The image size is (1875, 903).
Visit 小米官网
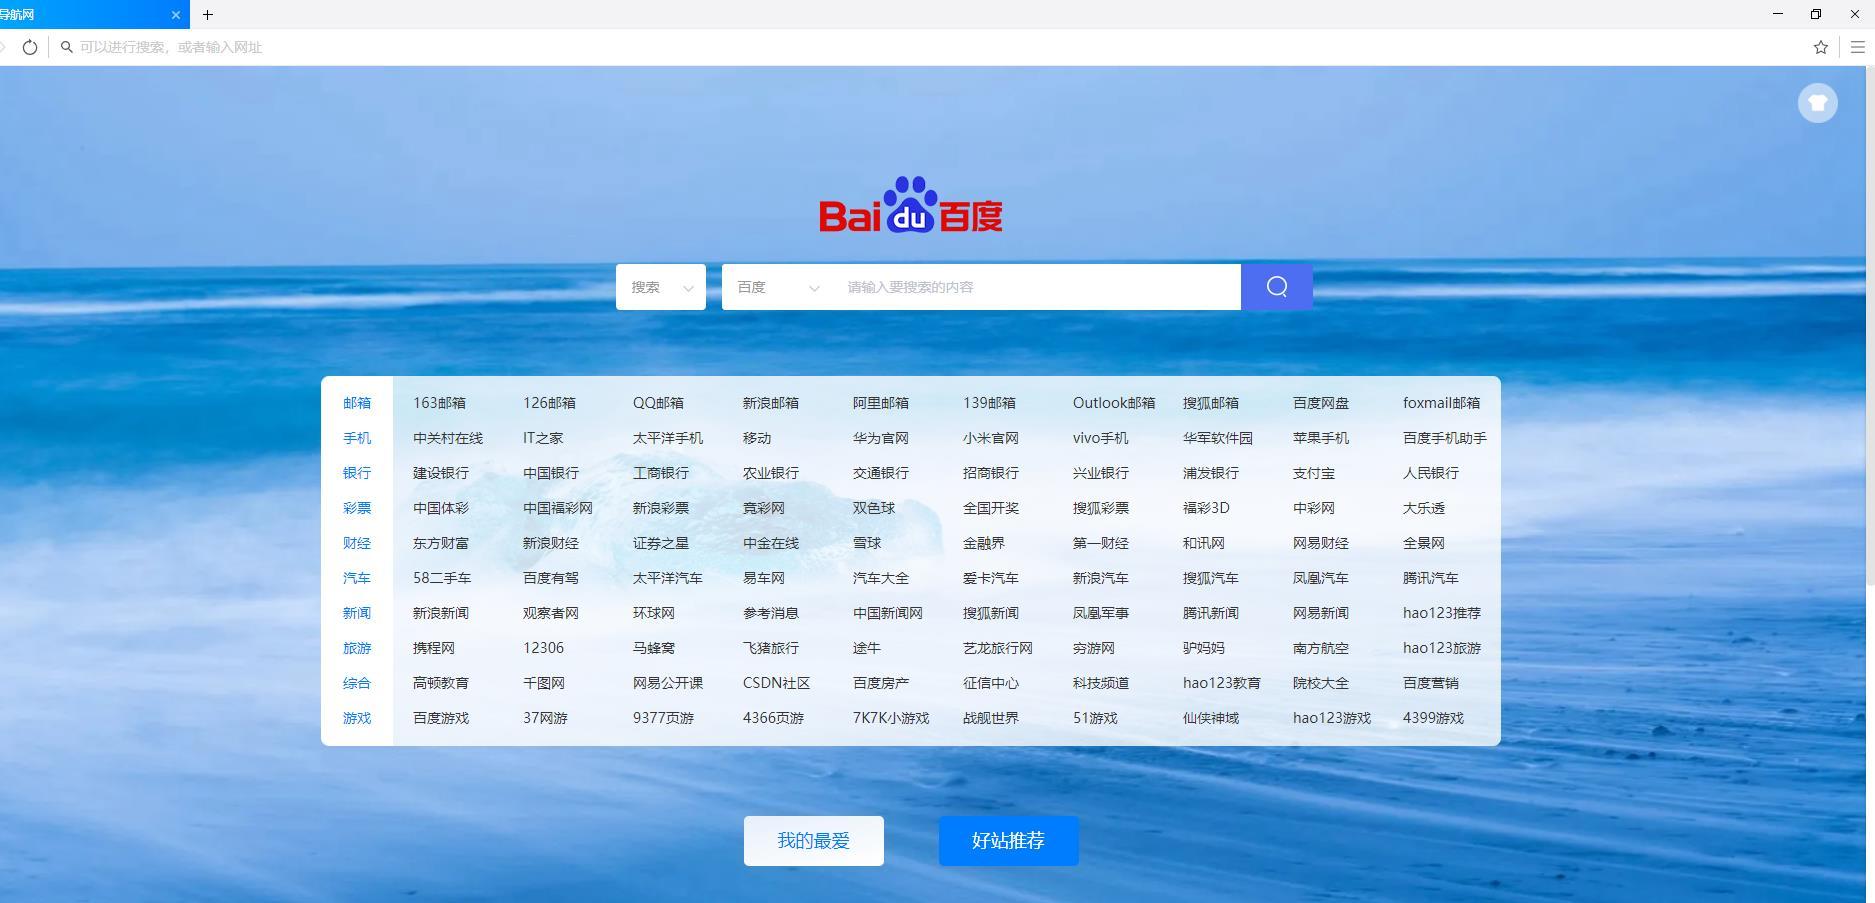tap(991, 438)
